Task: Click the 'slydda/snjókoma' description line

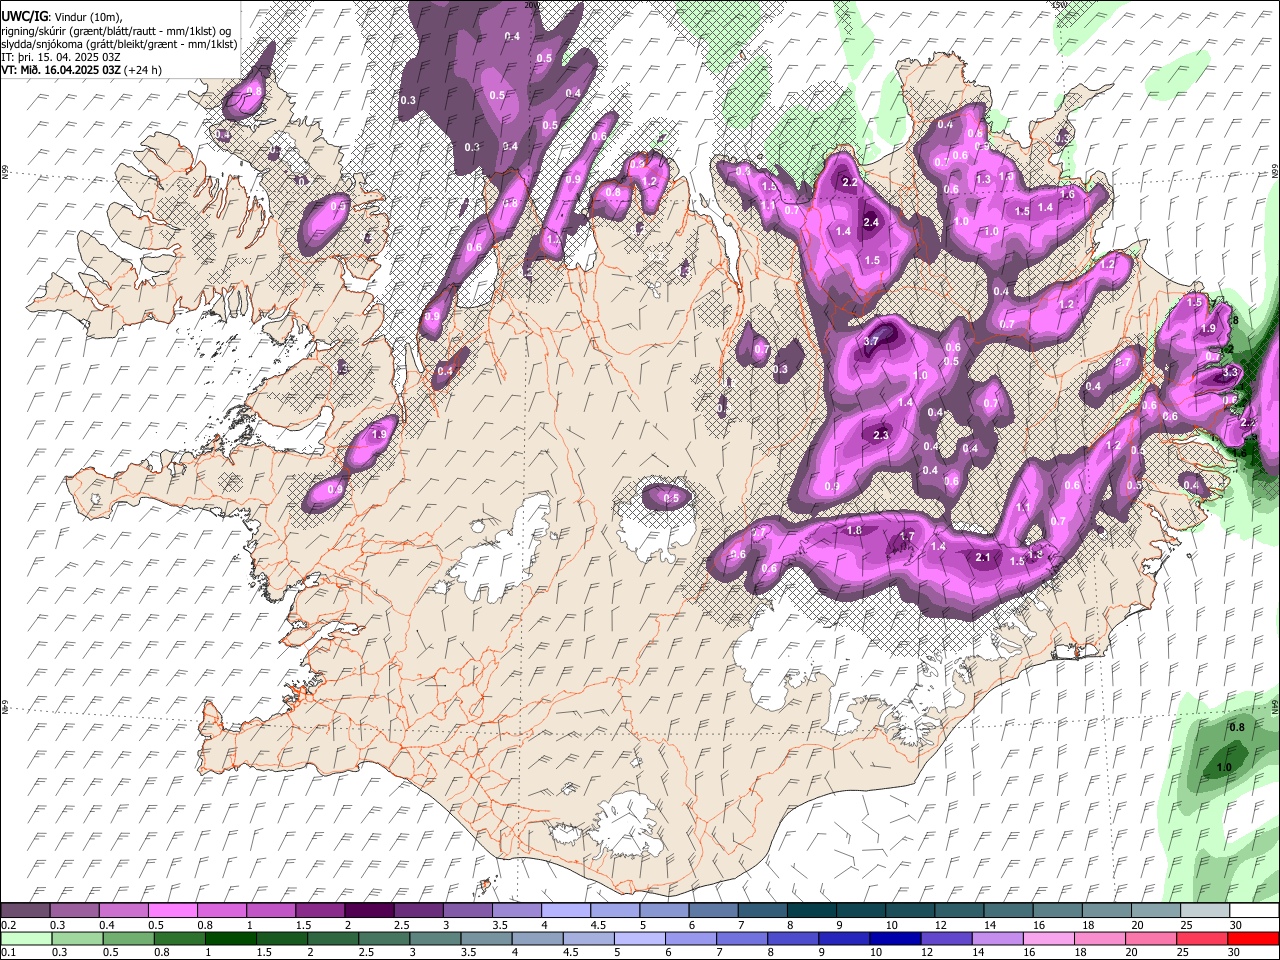Action: [x=119, y=44]
